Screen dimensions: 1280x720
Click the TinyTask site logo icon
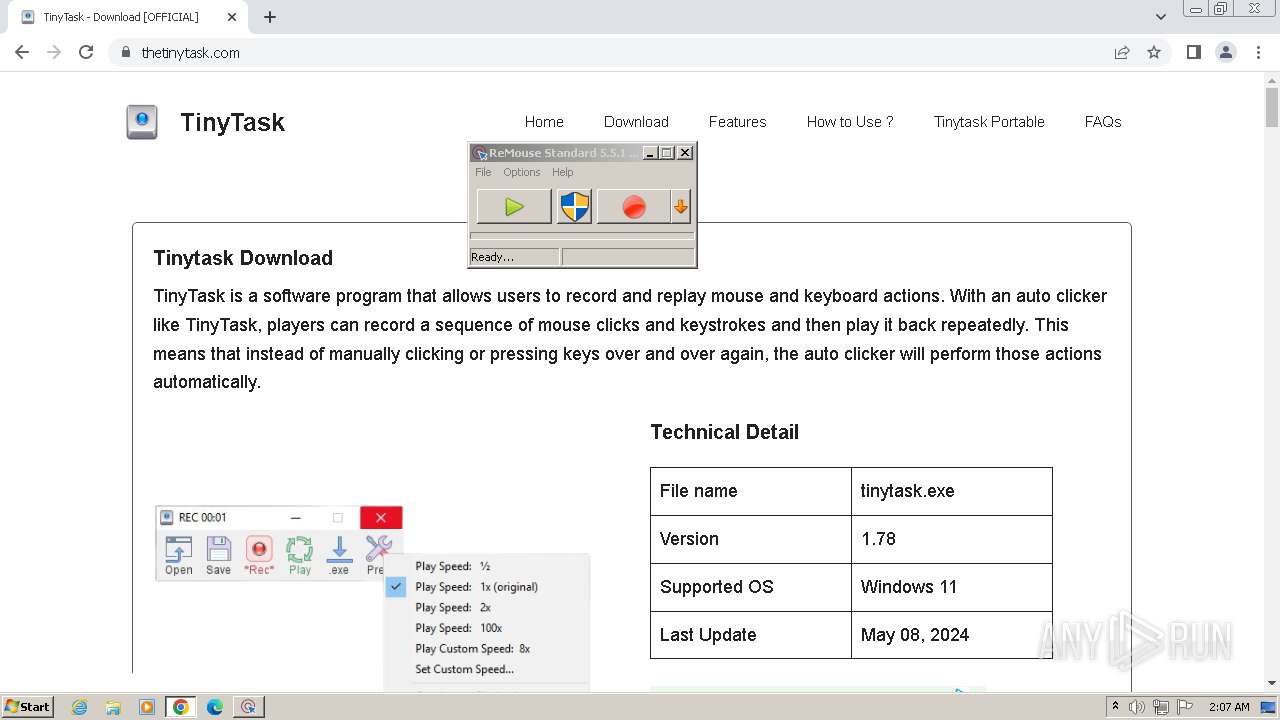[x=142, y=122]
